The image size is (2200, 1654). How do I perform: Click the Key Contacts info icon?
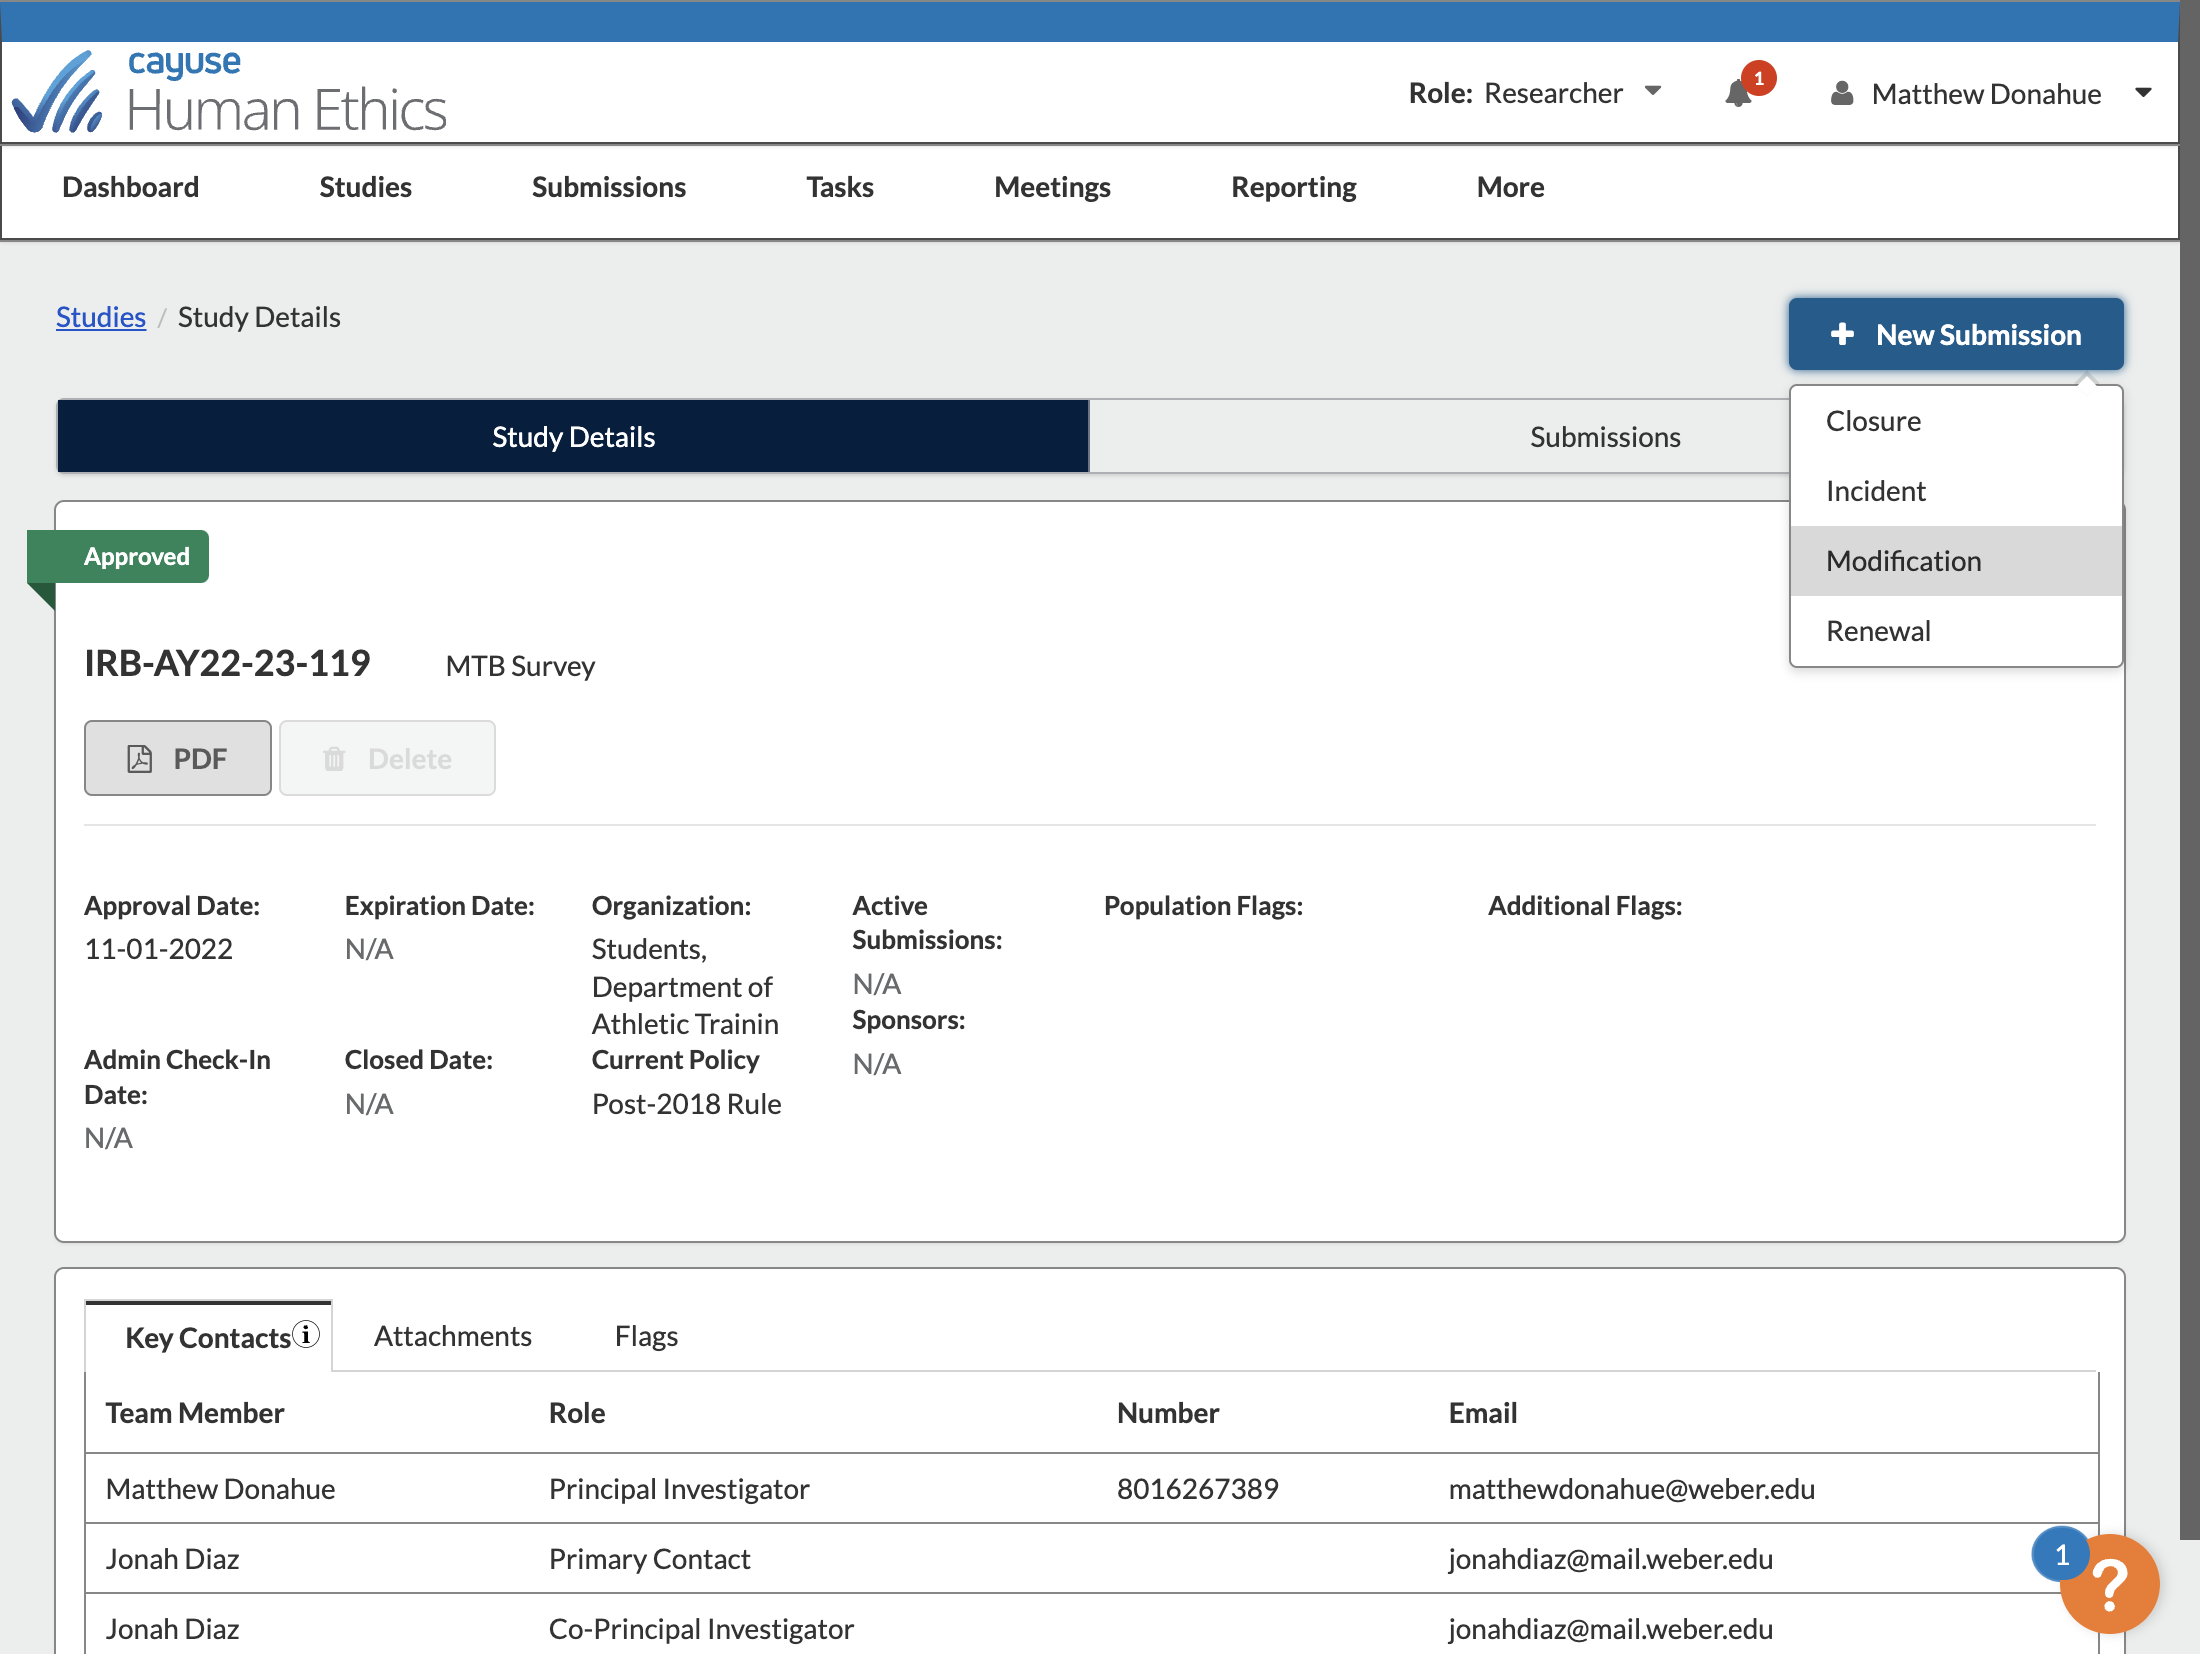[x=307, y=1334]
